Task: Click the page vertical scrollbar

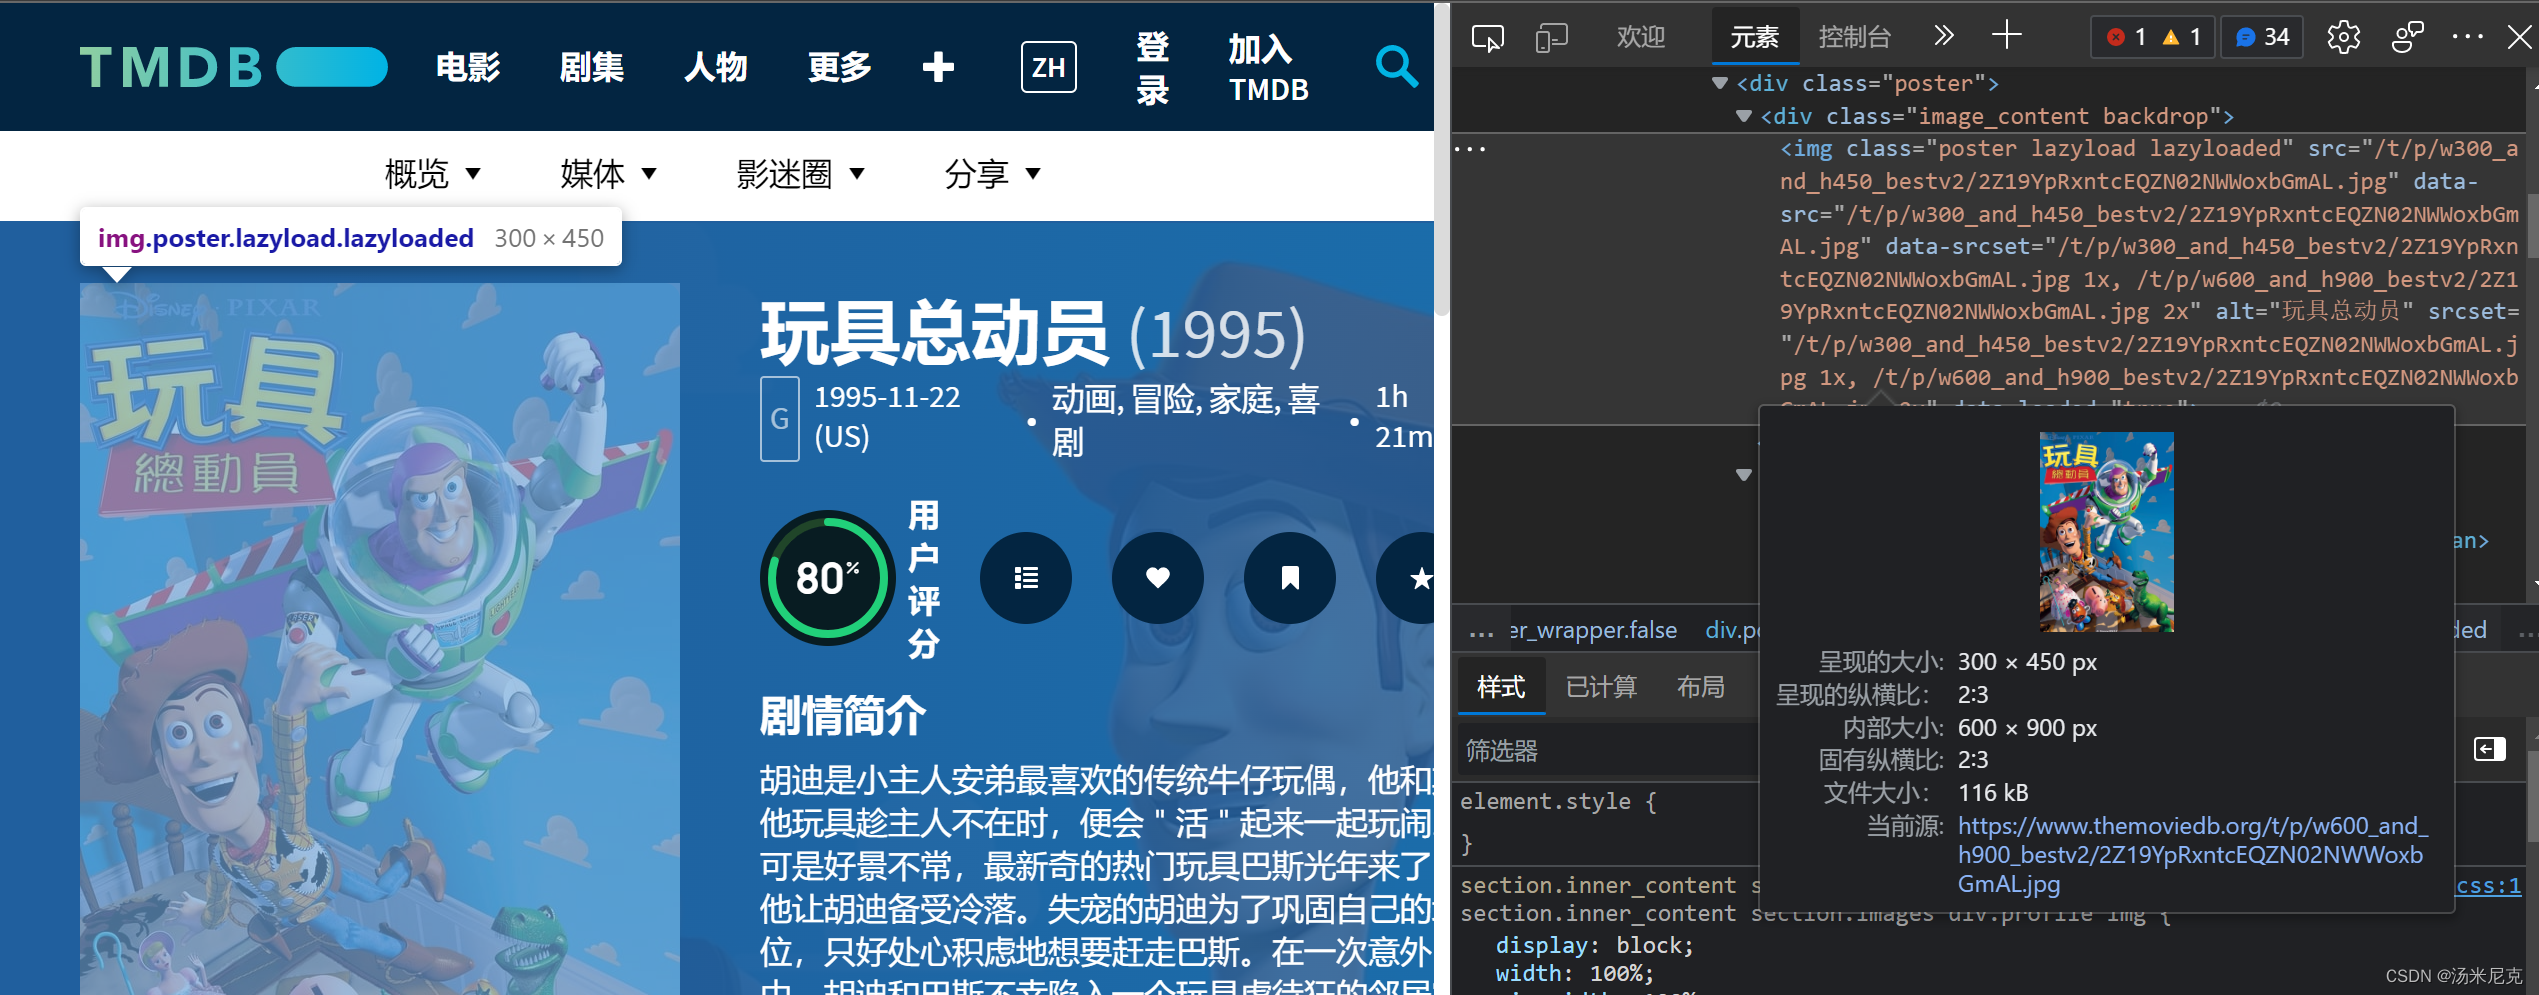Action: (x=1441, y=160)
